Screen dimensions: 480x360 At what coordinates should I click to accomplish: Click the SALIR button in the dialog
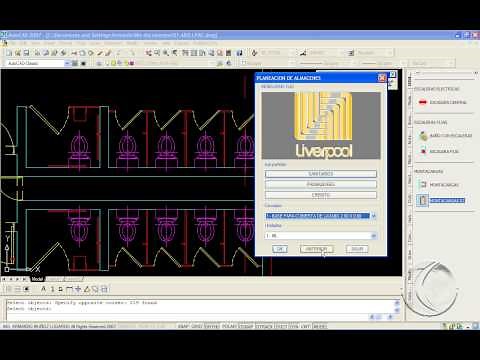357,249
